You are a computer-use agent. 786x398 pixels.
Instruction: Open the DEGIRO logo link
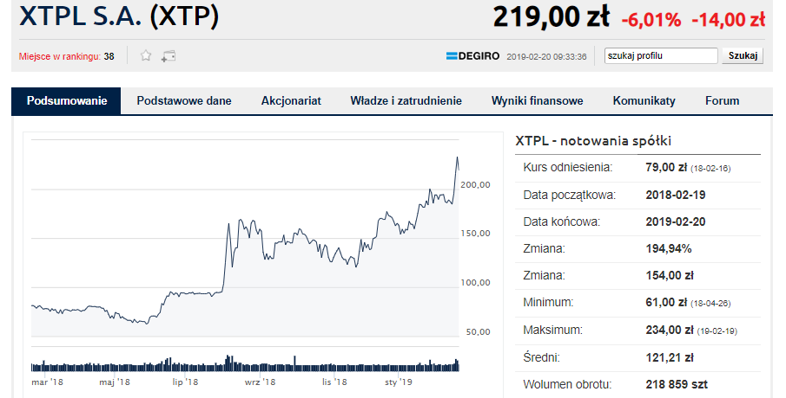click(x=473, y=56)
